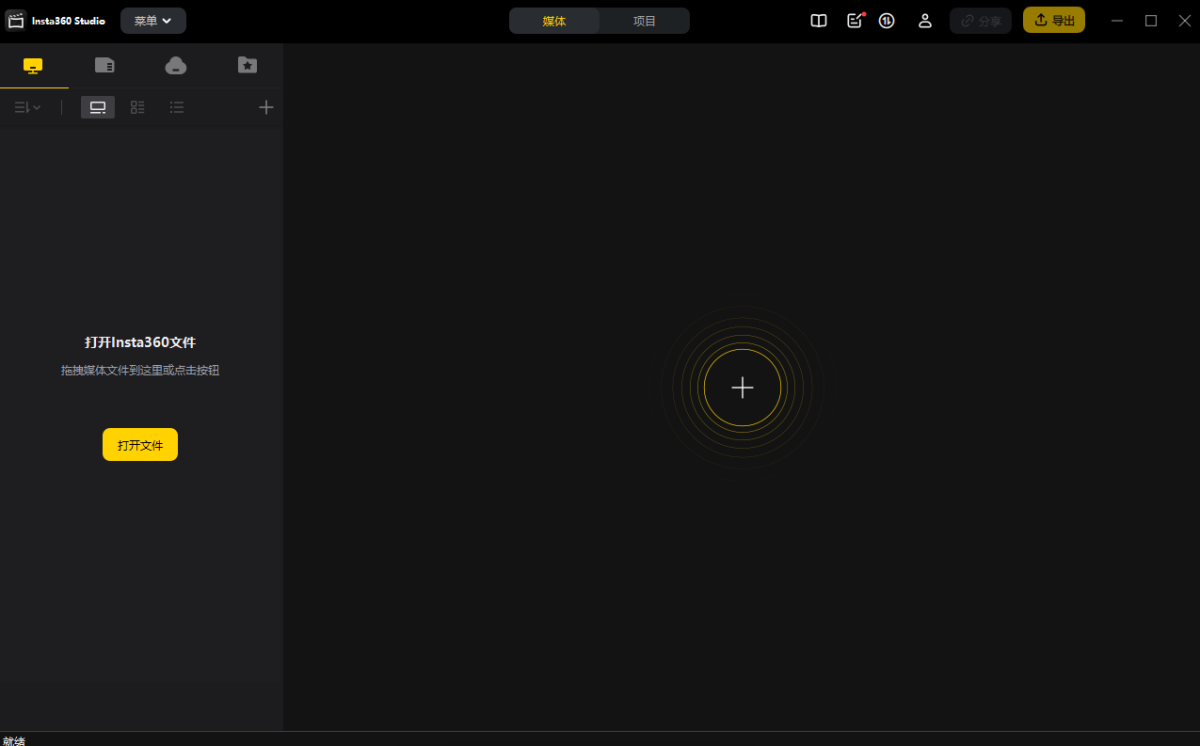This screenshot has height=746, width=1200.
Task: Open the feedback note icon with red dot
Action: [x=854, y=21]
